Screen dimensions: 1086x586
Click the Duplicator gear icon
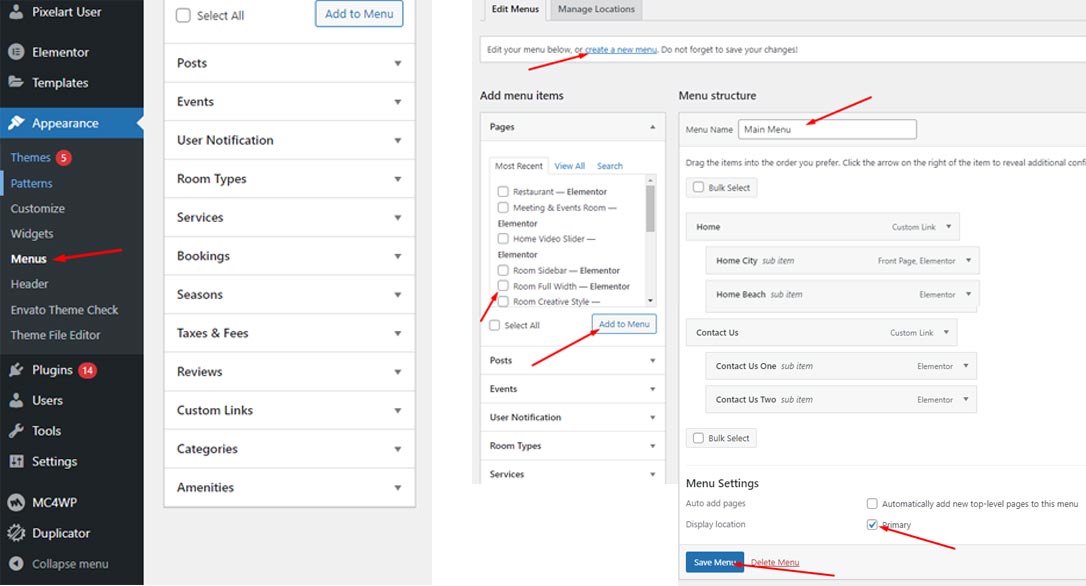tap(15, 533)
